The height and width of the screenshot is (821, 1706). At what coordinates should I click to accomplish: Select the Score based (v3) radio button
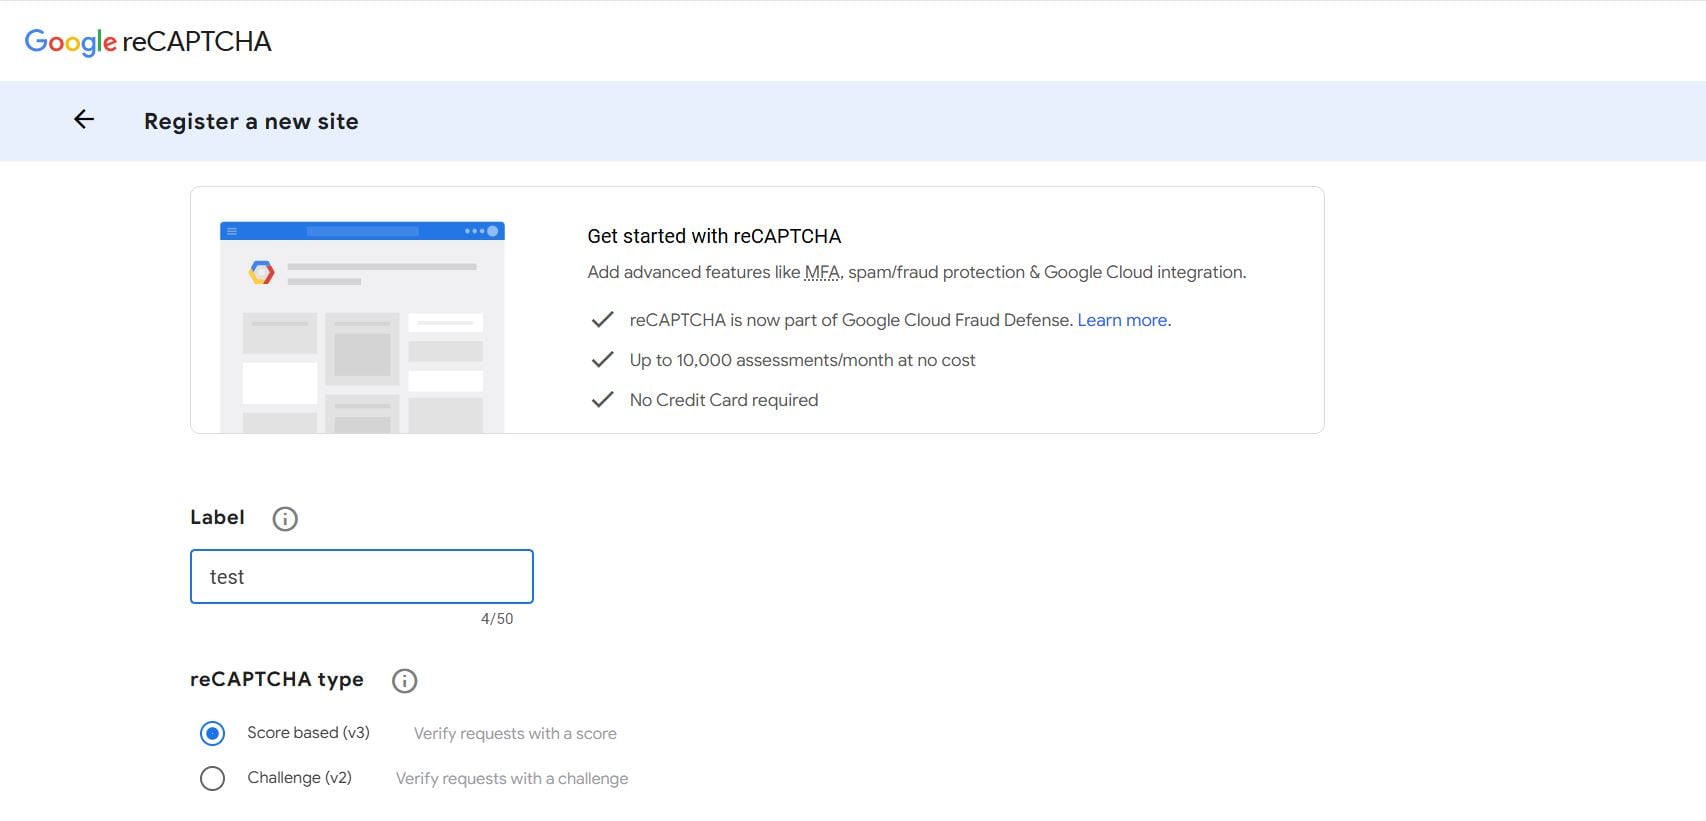coord(212,733)
